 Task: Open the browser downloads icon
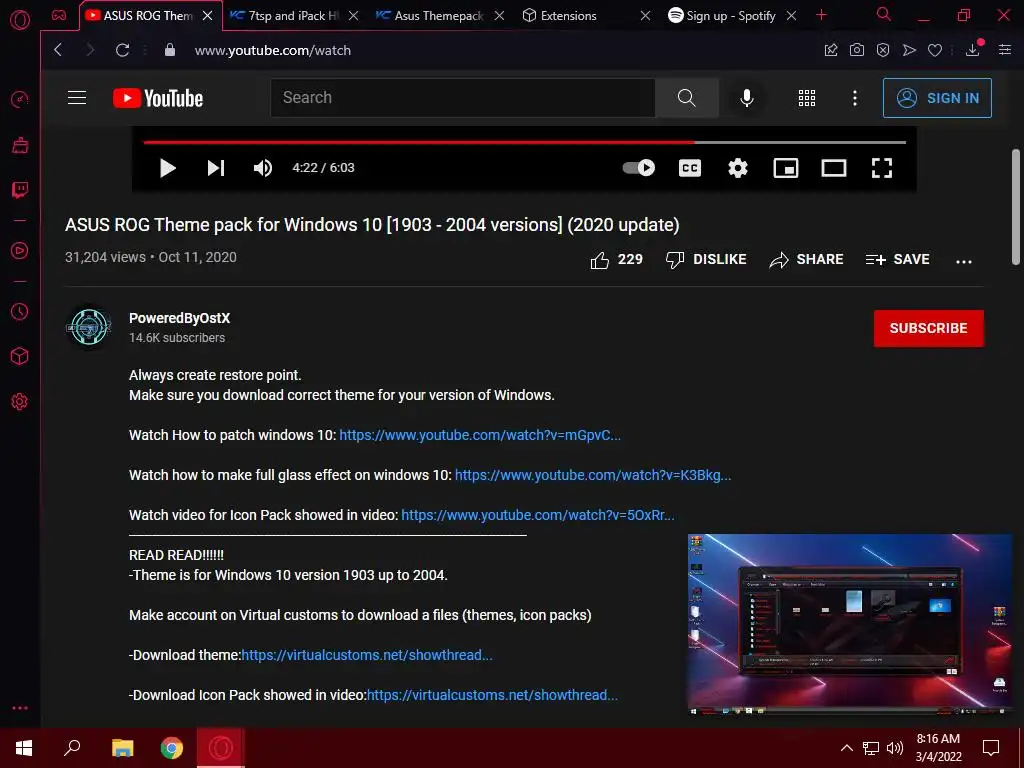pos(973,50)
